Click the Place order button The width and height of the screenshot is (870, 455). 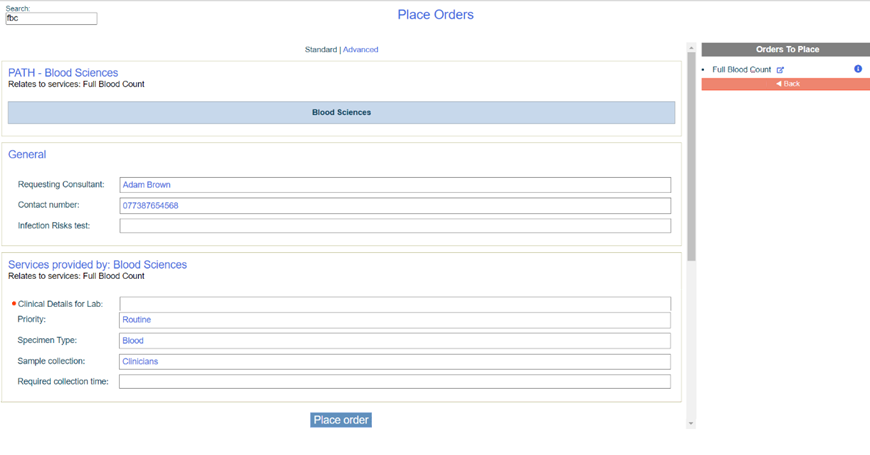tap(341, 420)
